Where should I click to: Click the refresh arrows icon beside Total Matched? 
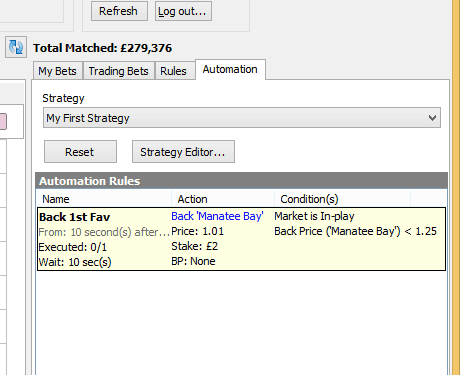point(16,47)
